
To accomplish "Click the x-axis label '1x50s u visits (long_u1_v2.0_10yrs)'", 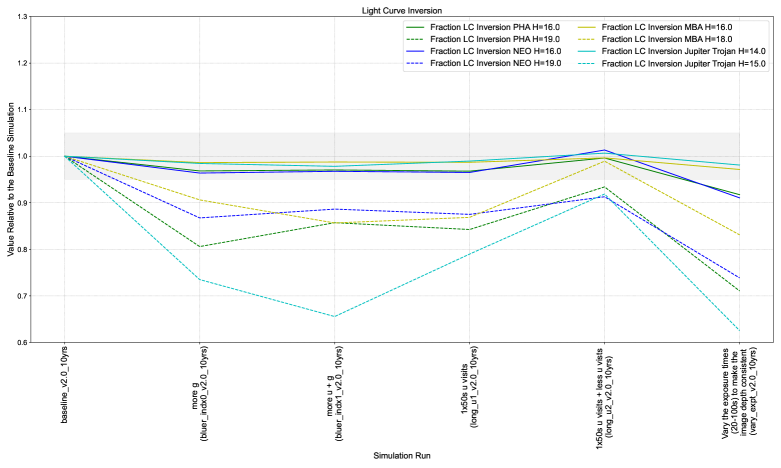I will [x=469, y=387].
